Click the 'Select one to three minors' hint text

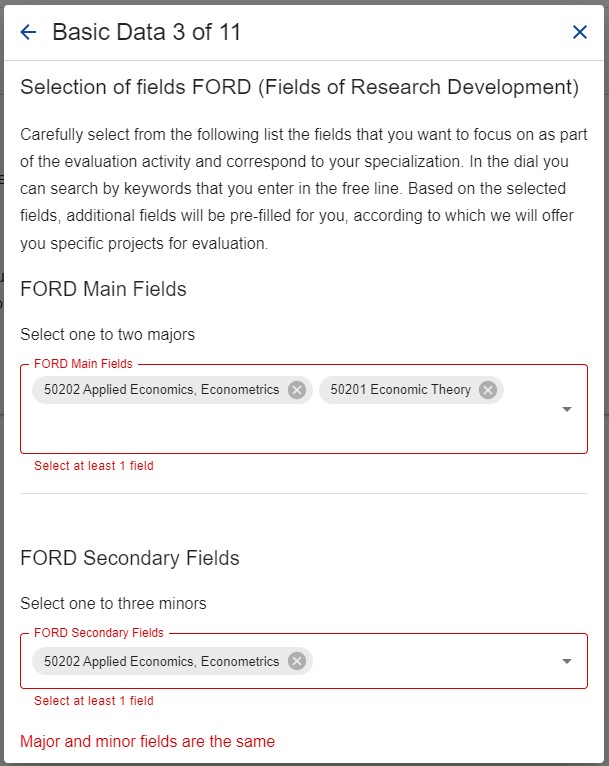pyautogui.click(x=113, y=603)
